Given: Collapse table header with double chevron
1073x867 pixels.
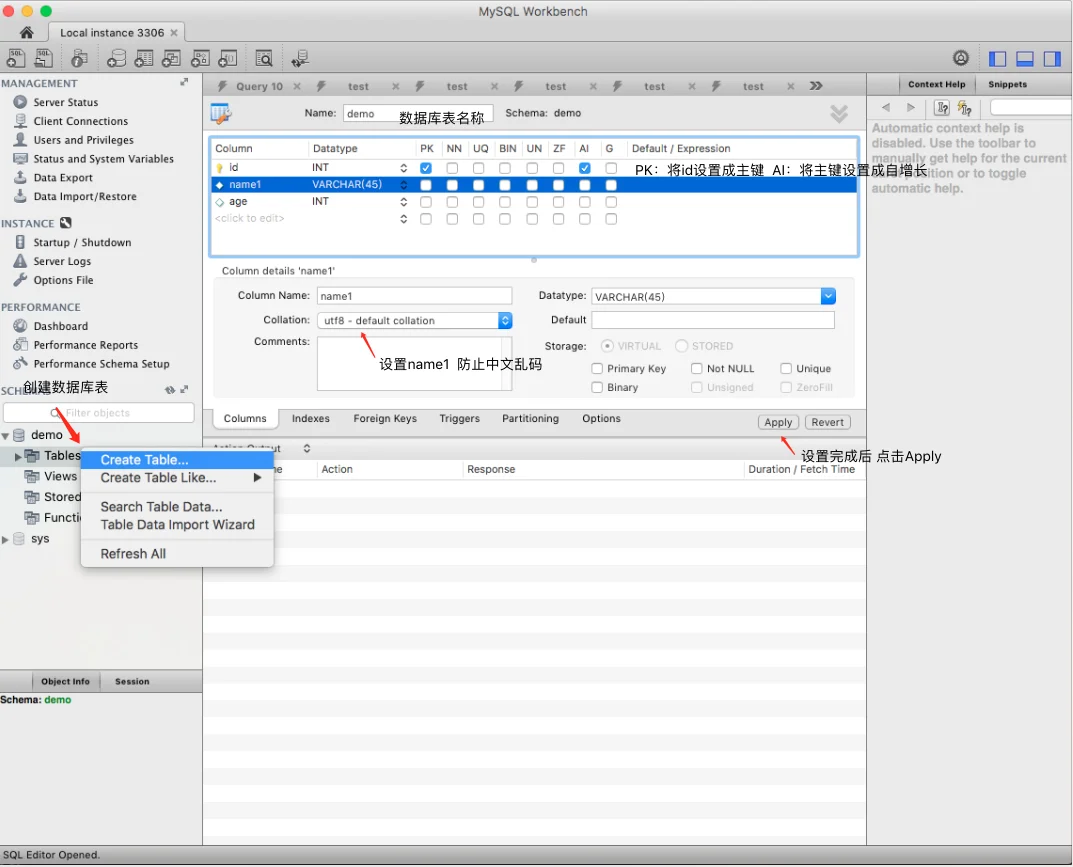Looking at the screenshot, I should coord(839,114).
